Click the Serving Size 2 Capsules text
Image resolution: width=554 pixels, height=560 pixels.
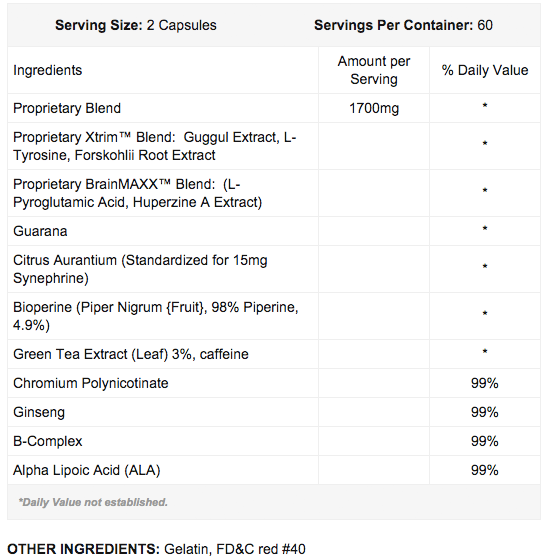(136, 25)
